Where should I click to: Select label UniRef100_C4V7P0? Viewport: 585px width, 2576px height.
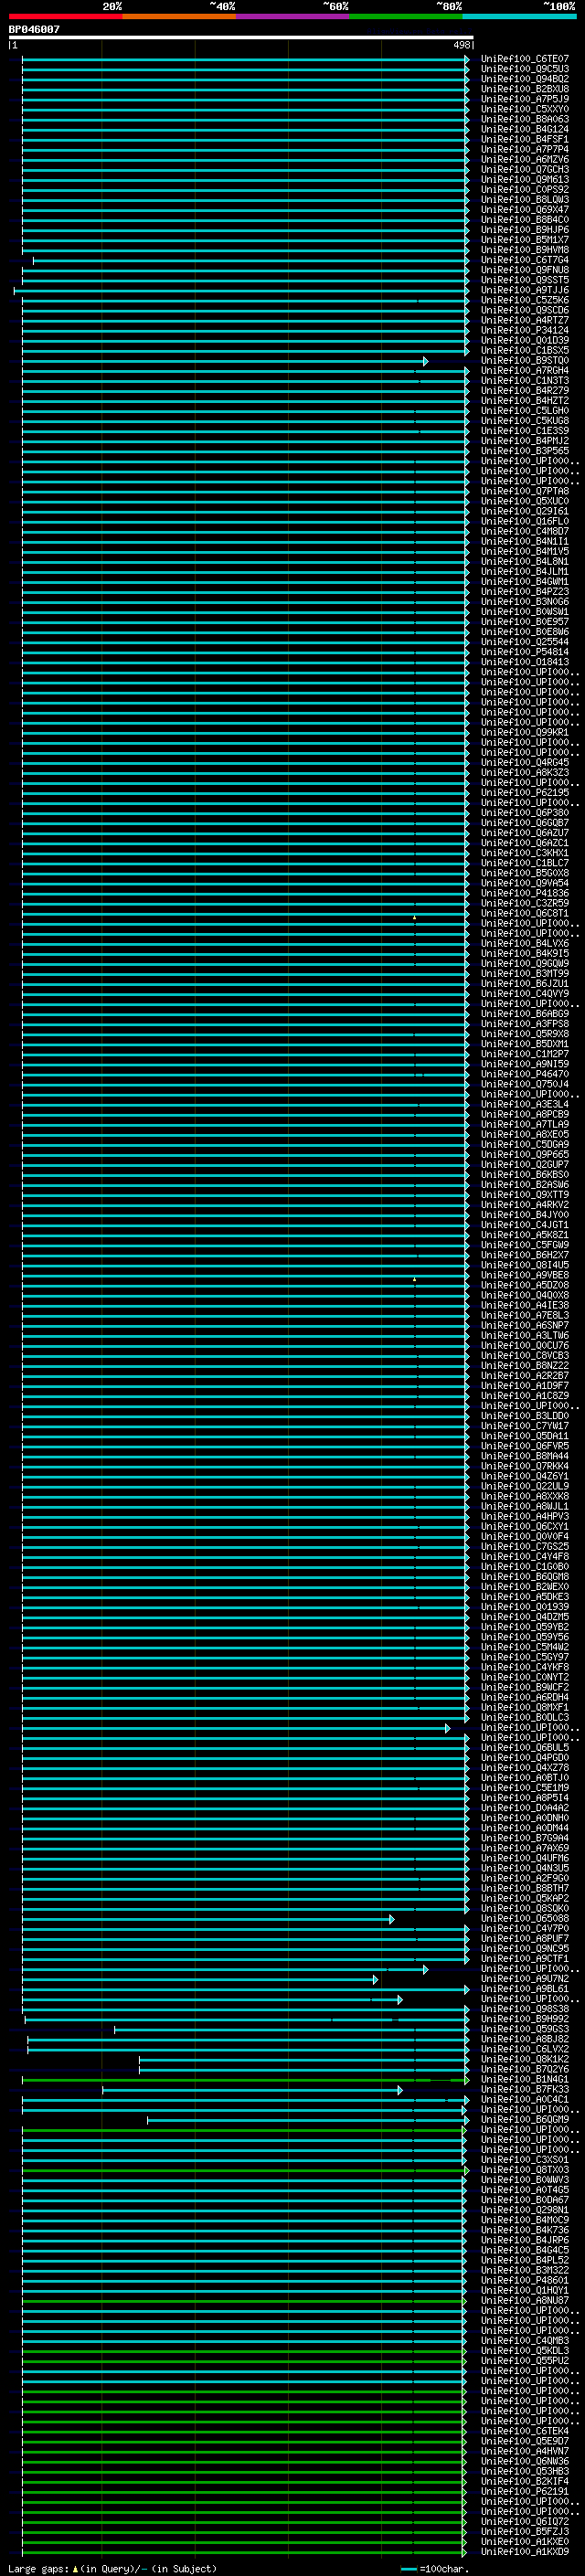524,1928
